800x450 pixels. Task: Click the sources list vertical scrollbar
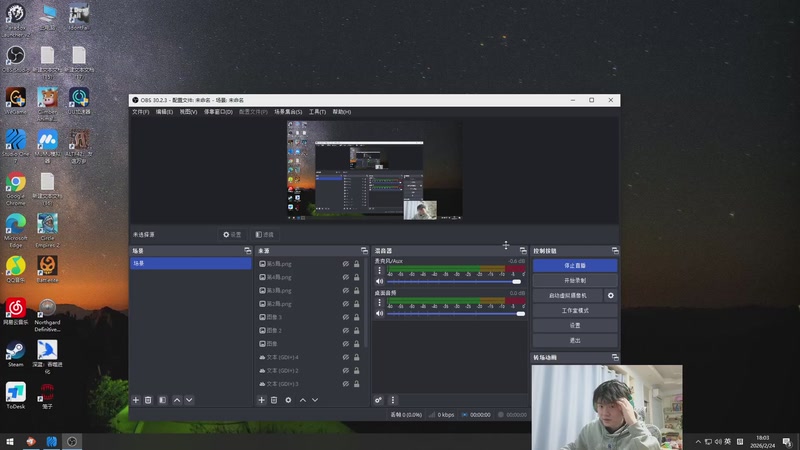click(366, 301)
